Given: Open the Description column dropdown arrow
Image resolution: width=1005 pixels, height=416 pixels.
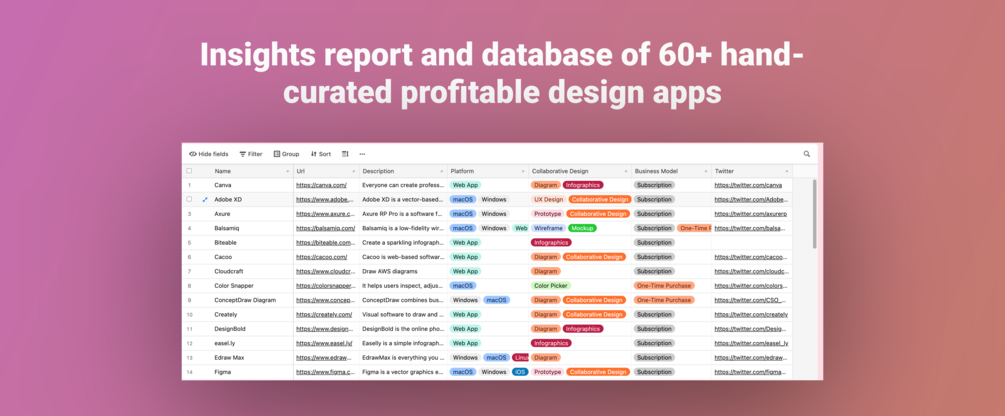Looking at the screenshot, I should click(x=442, y=172).
